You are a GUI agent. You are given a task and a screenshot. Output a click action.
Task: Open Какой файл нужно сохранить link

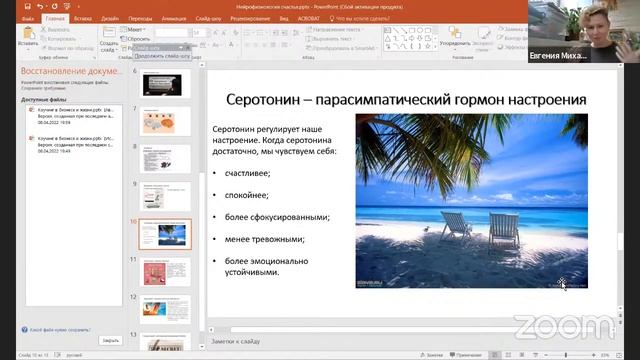[x=60, y=330]
